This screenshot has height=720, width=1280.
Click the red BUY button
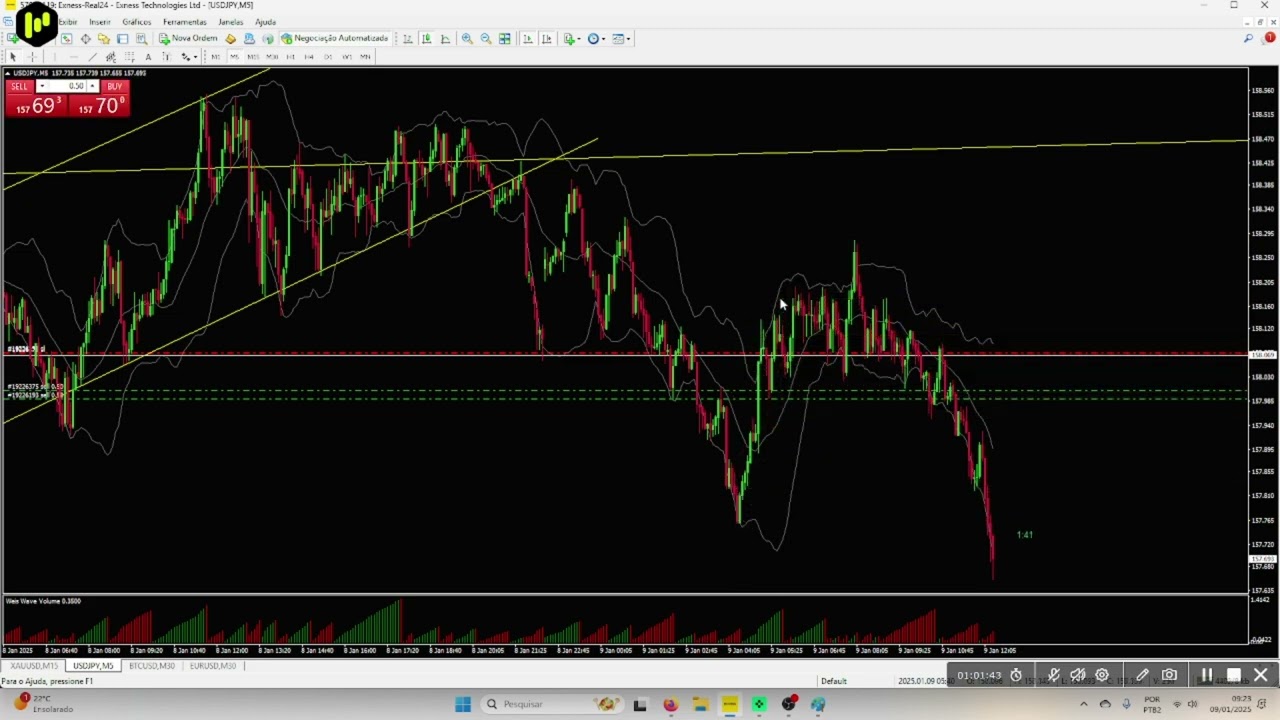114,86
